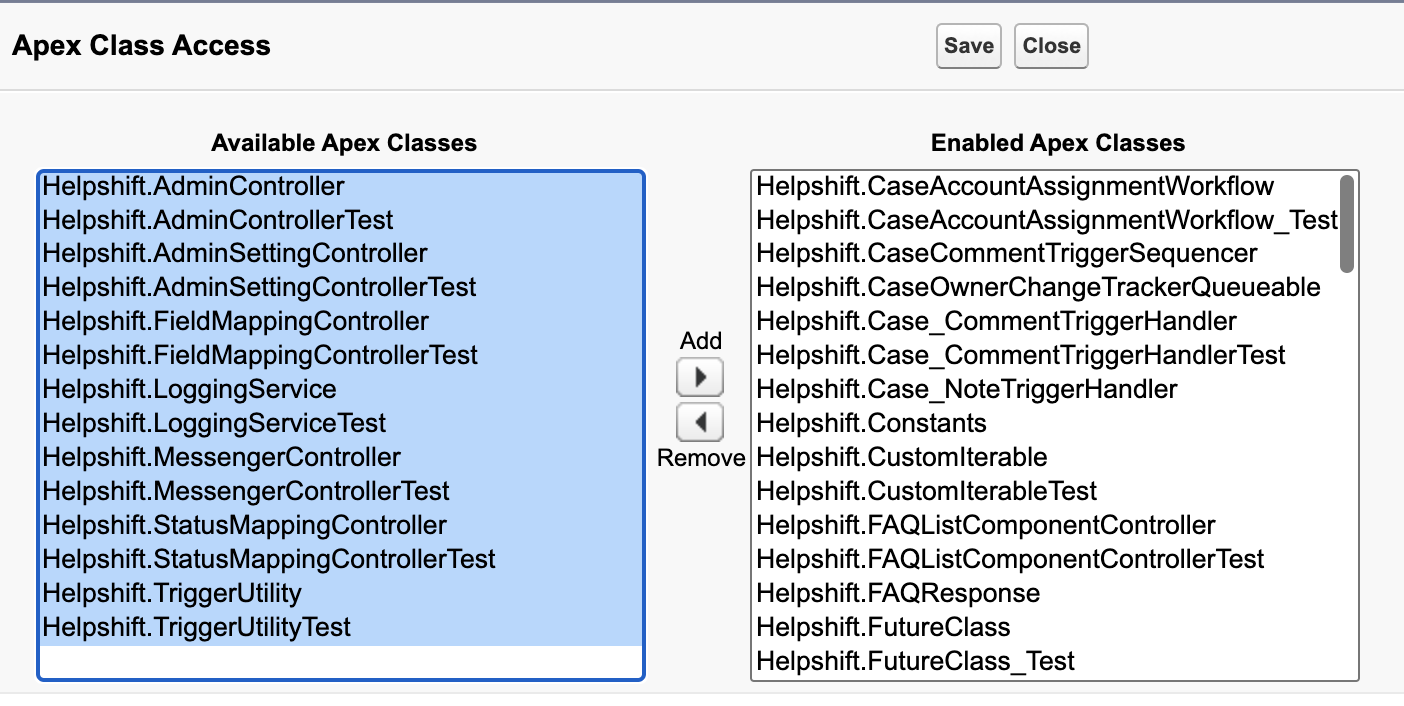Select Helpshift.LoggingService list entry
The image size is (1404, 706).
click(x=190, y=389)
